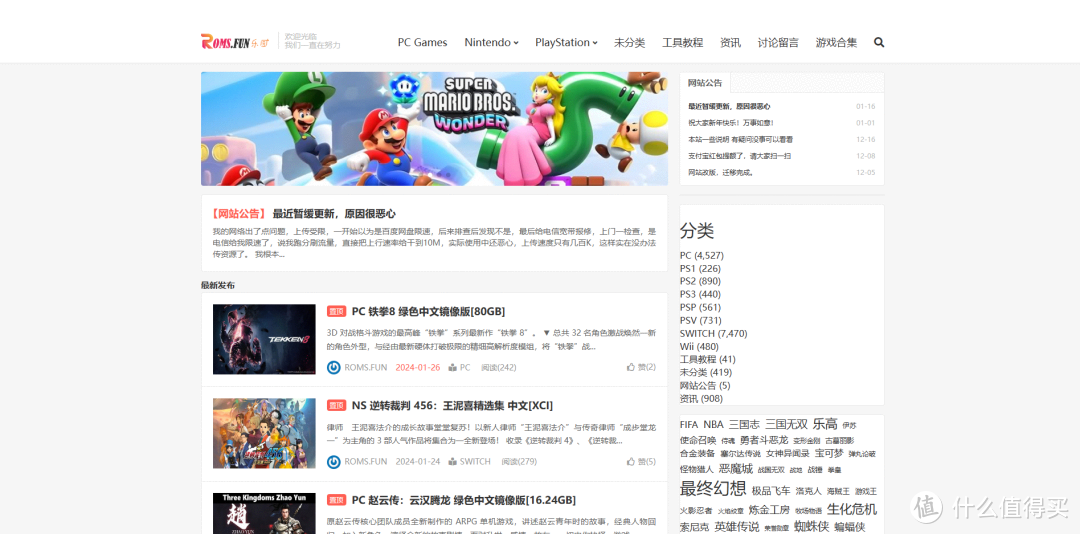
Task: Open sidebar notice 最近暂缓更新 dated 01-16
Action: 729,106
